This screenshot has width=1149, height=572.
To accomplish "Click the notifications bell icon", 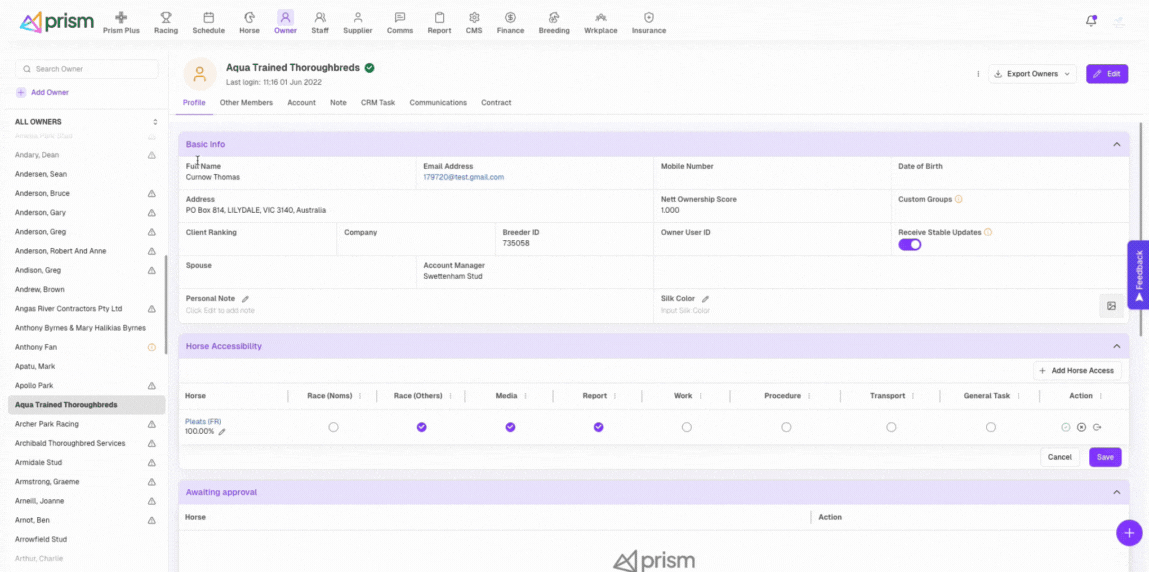I will (1091, 21).
